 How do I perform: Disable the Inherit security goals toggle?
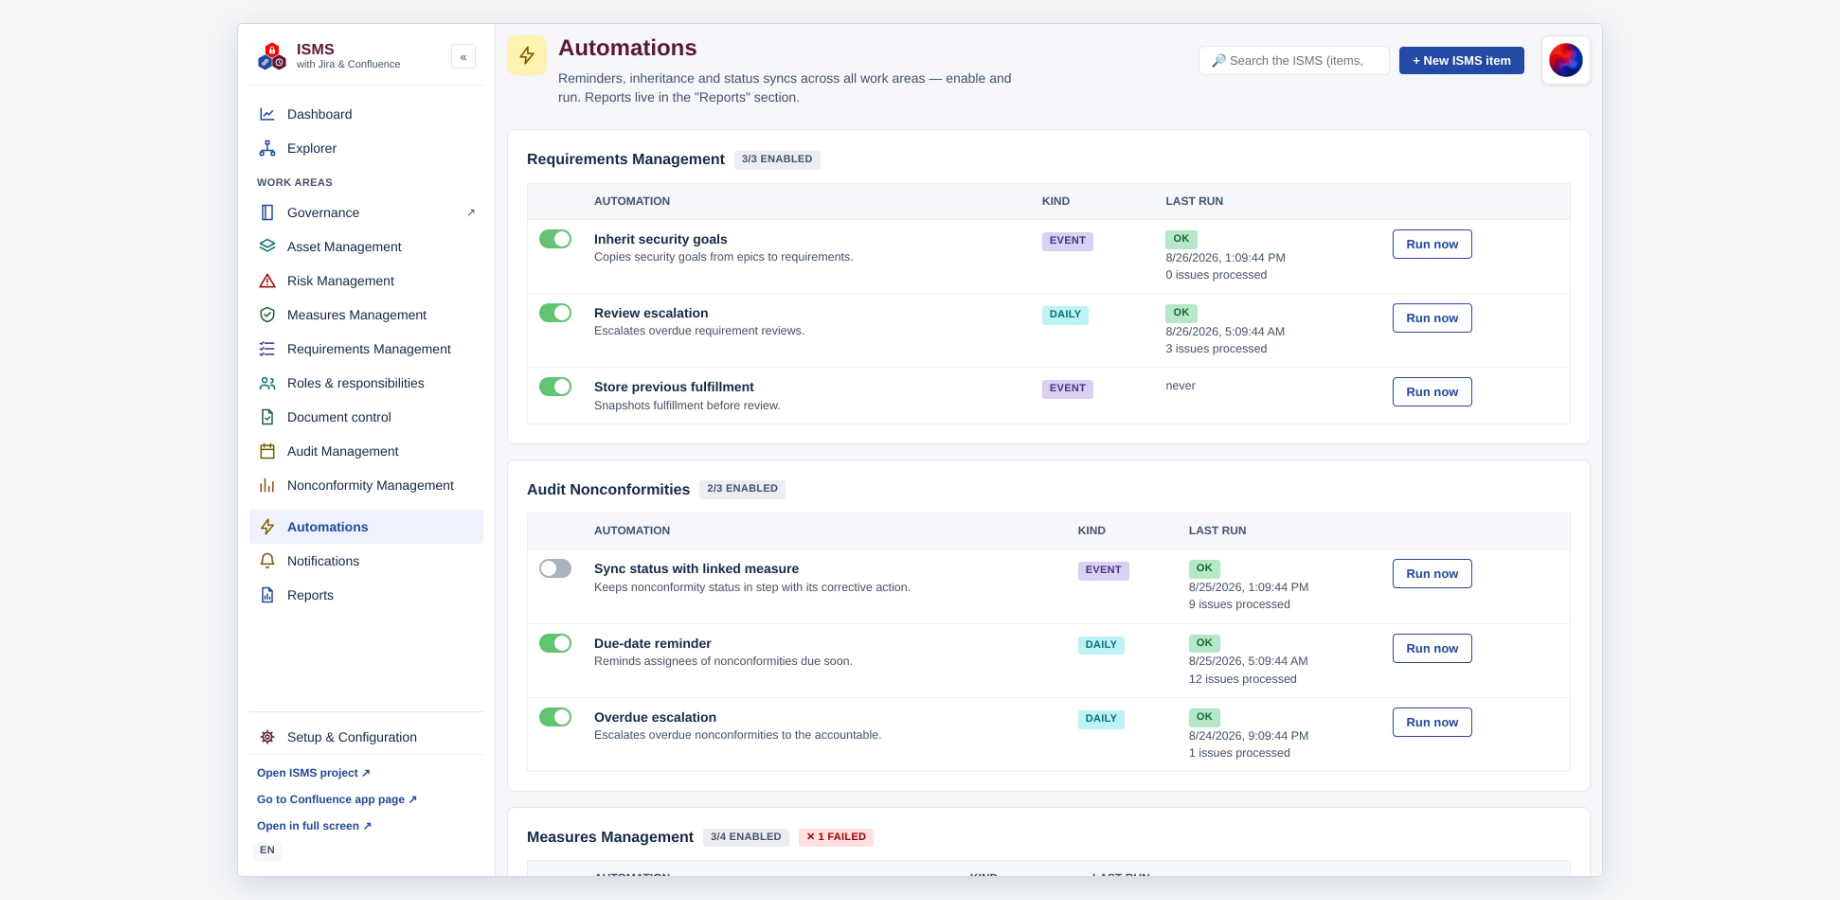pos(555,239)
